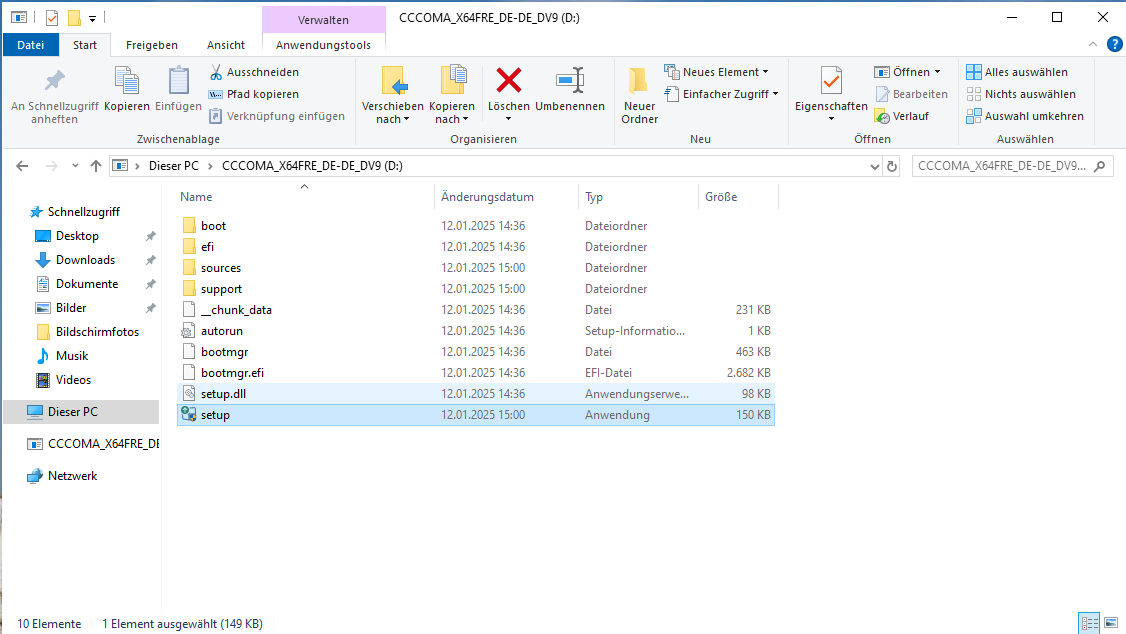1126x634 pixels.
Task: Choose Nichts auswählen
Action: (x=1021, y=94)
